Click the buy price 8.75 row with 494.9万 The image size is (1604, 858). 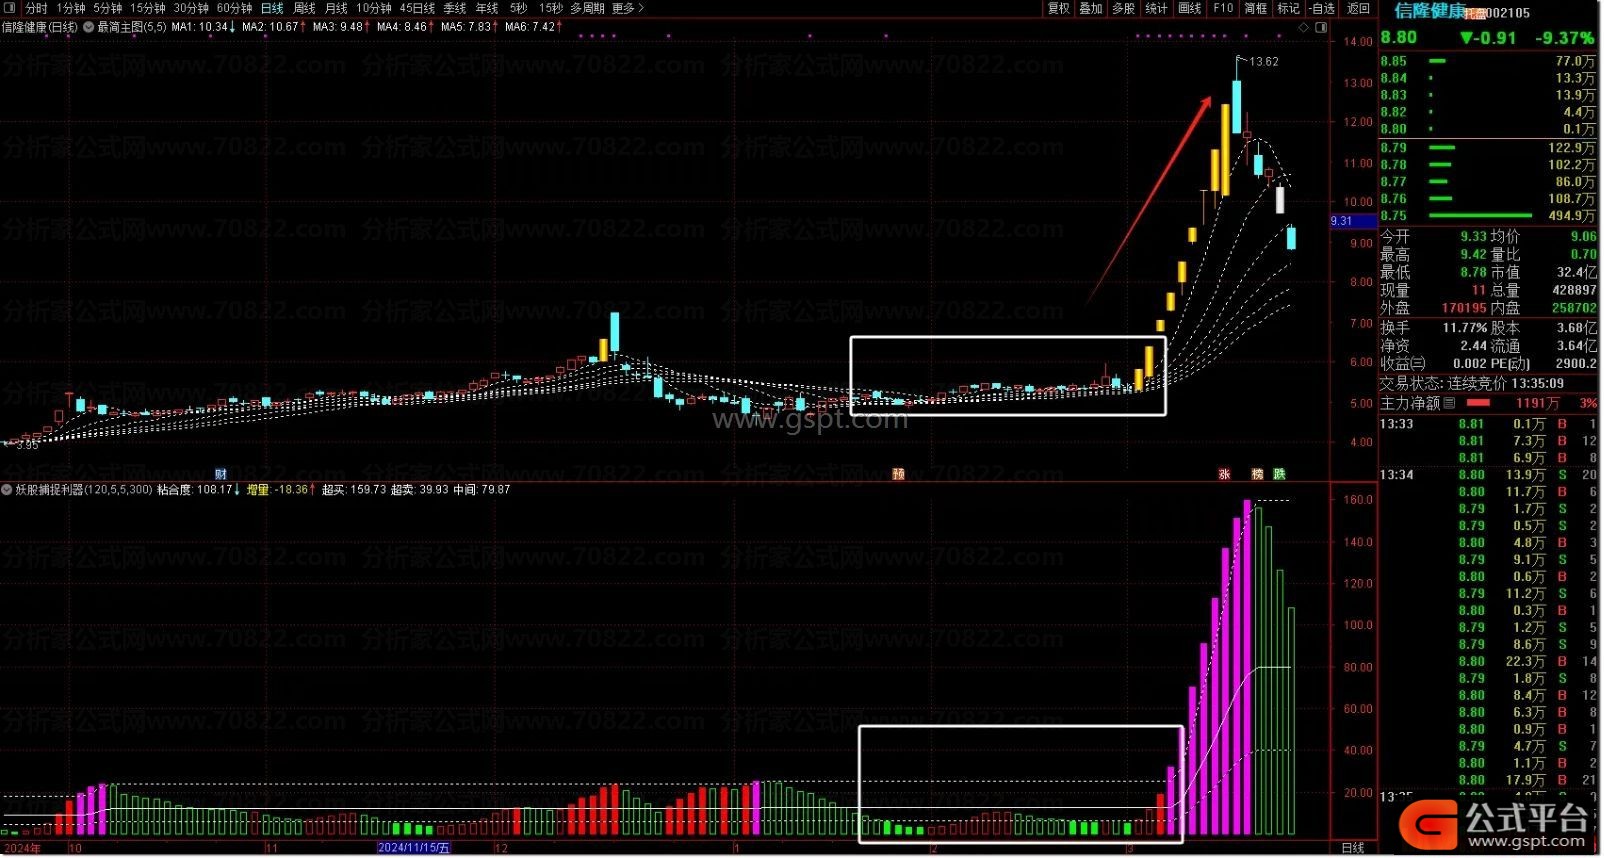(1488, 215)
